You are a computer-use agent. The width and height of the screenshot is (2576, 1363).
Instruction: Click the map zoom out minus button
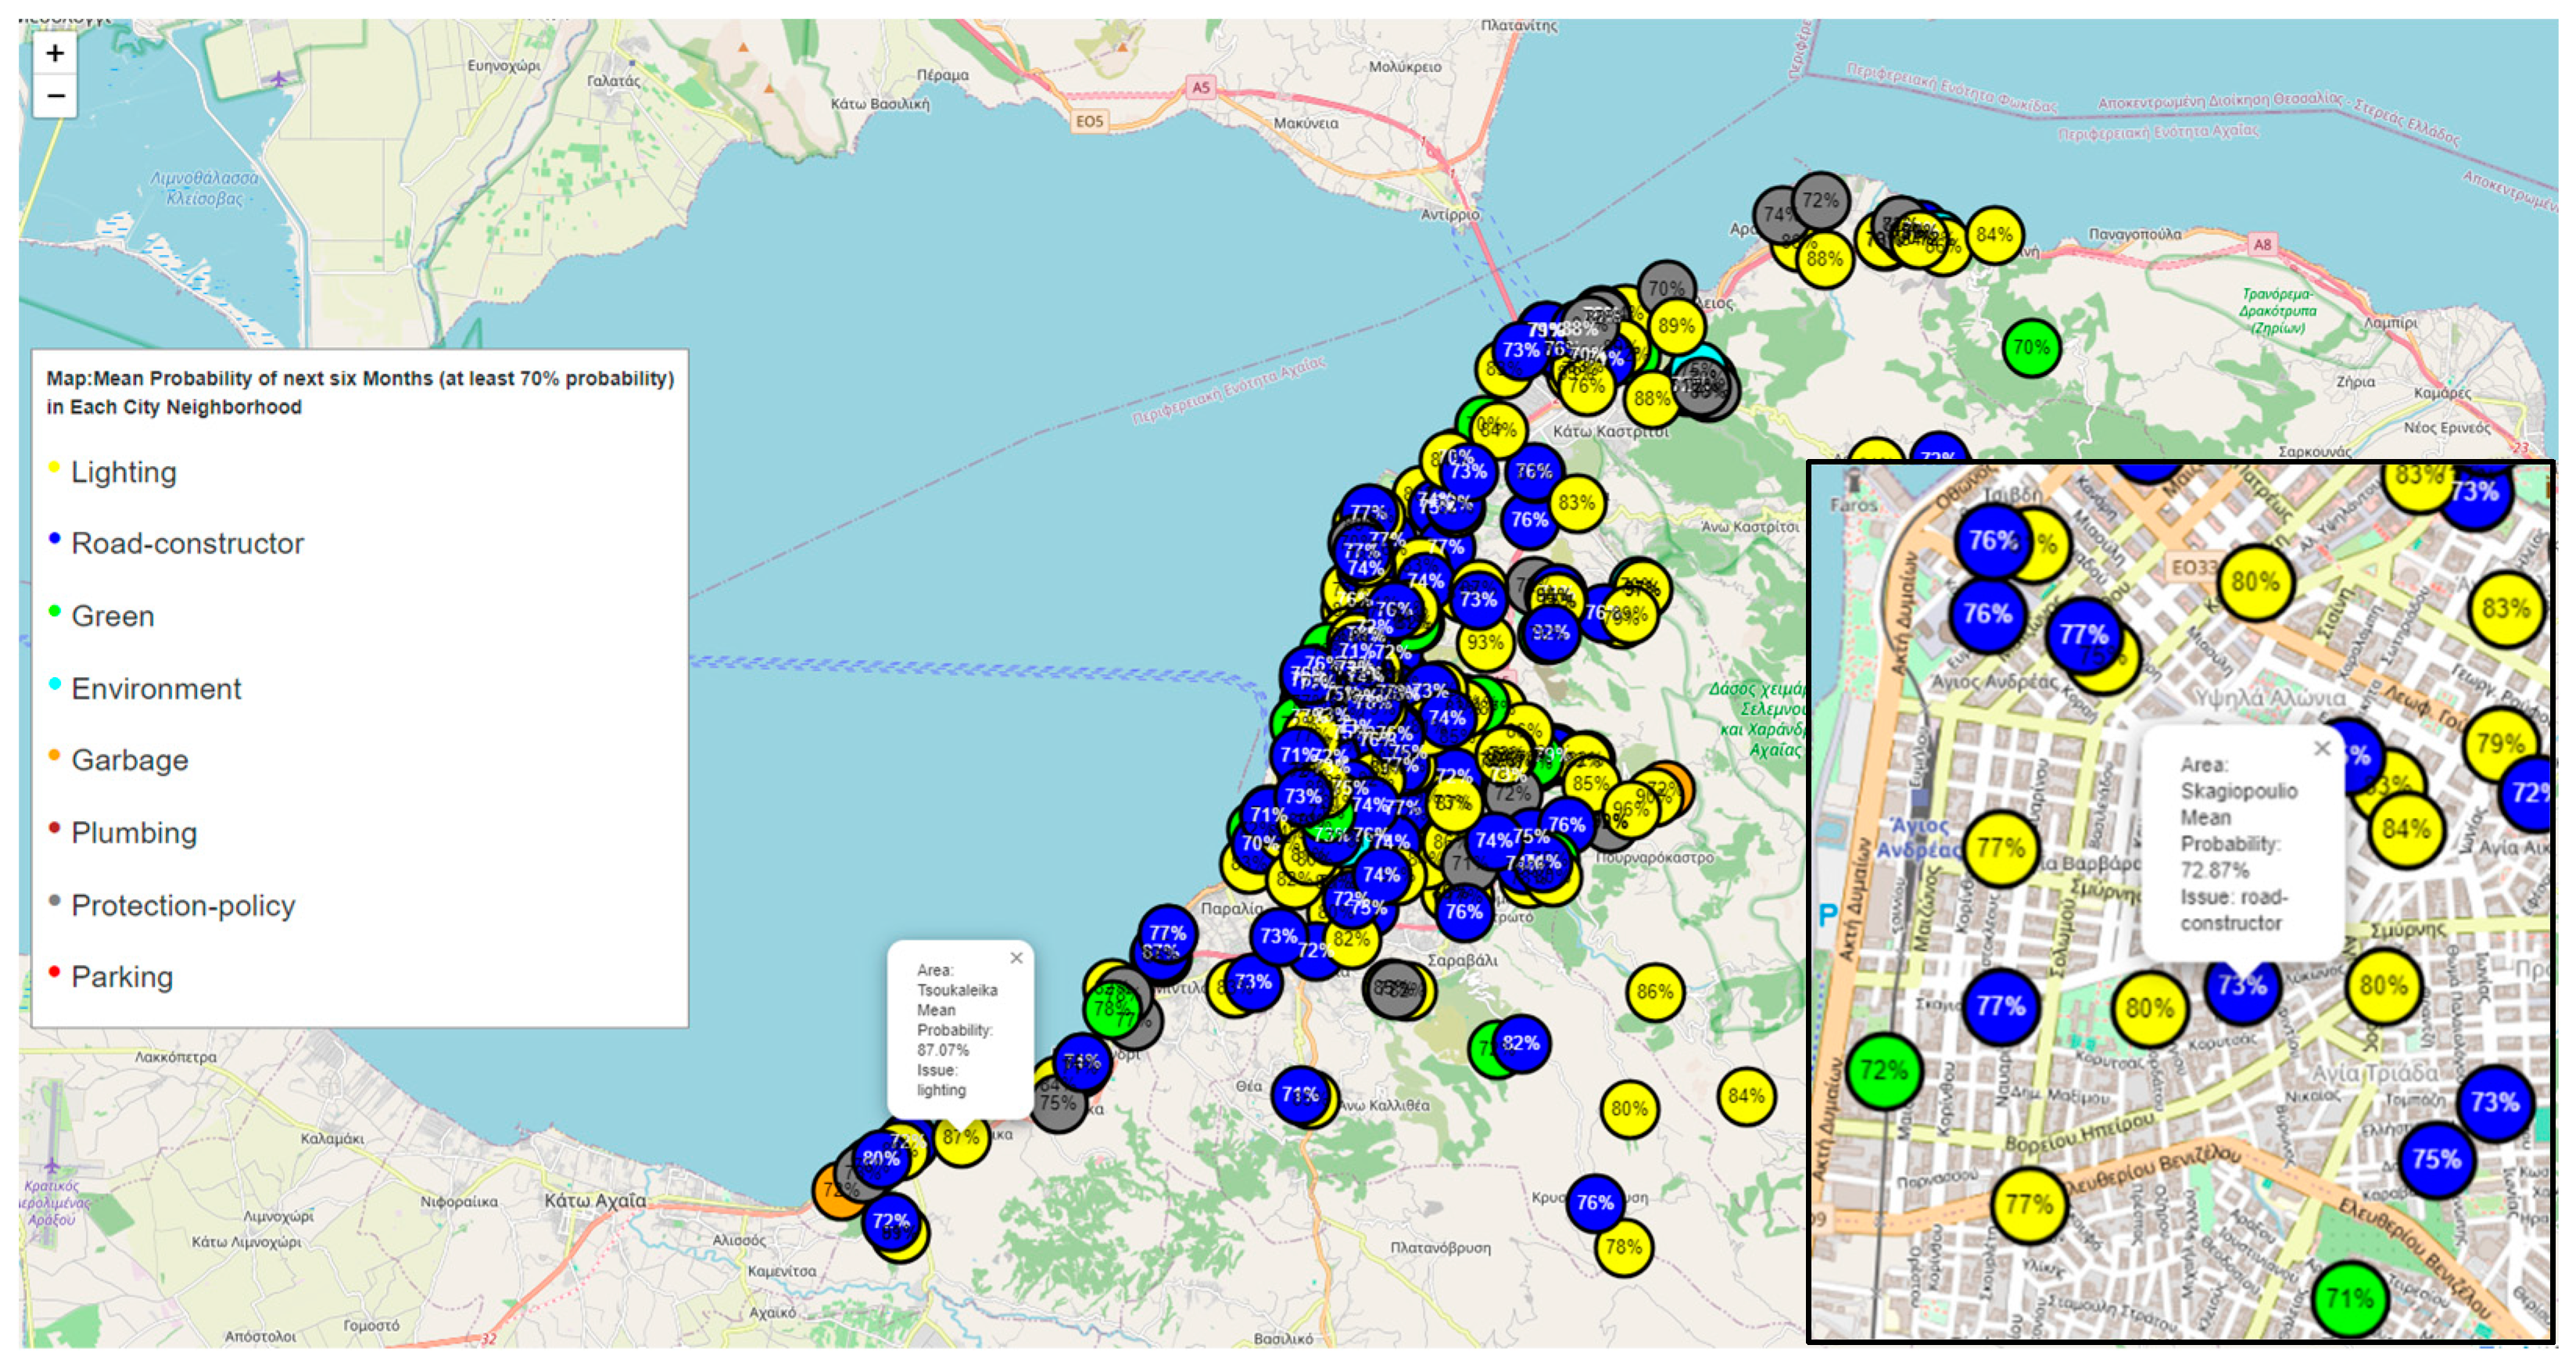[x=55, y=96]
